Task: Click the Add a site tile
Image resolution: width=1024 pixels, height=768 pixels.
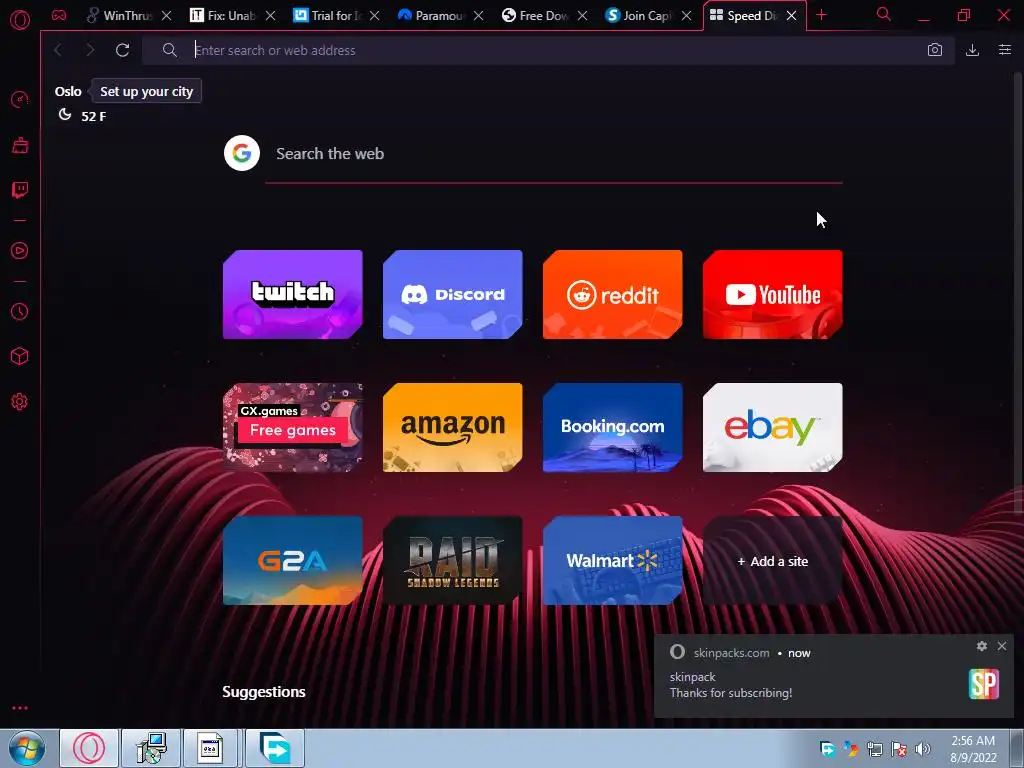Action: click(x=773, y=561)
